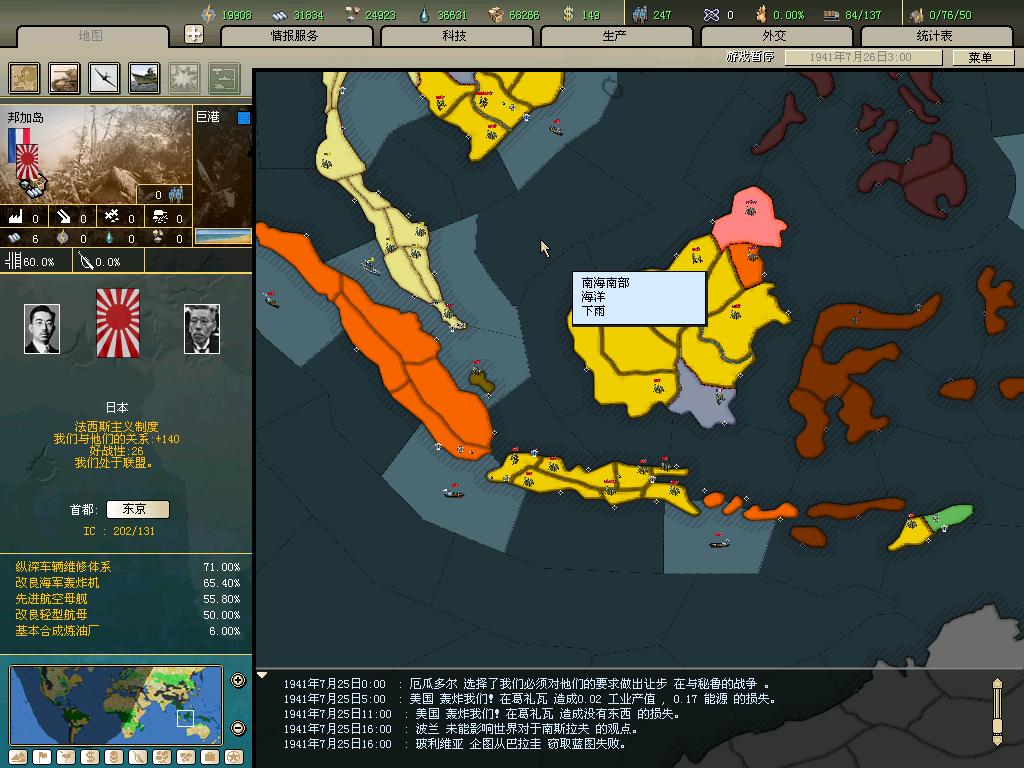This screenshot has height=768, width=1024.
Task: Click the supplies crate icon in top bar
Action: [497, 14]
